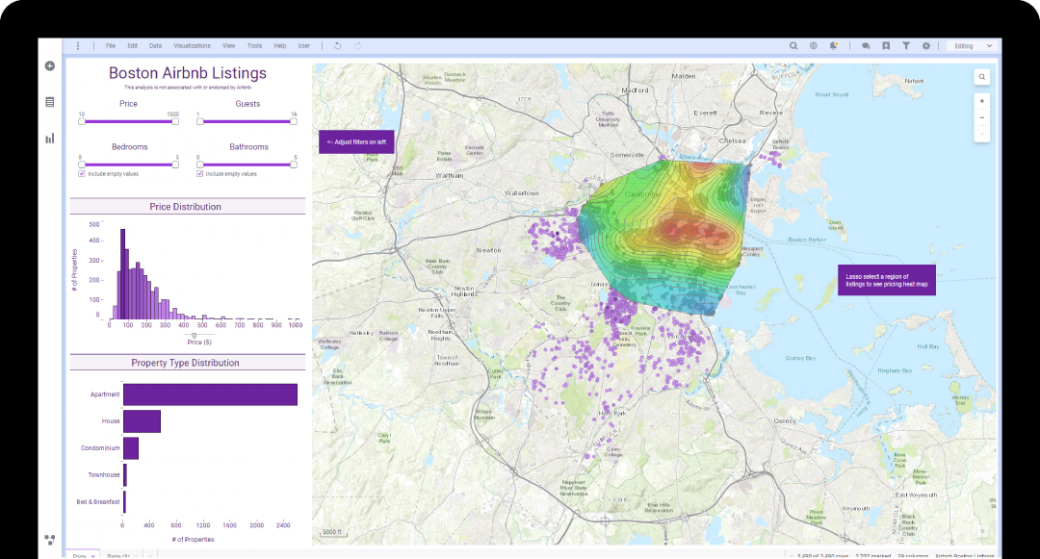Click the Price Distribution title bar
Image resolution: width=1040 pixels, height=559 pixels.
coord(188,206)
